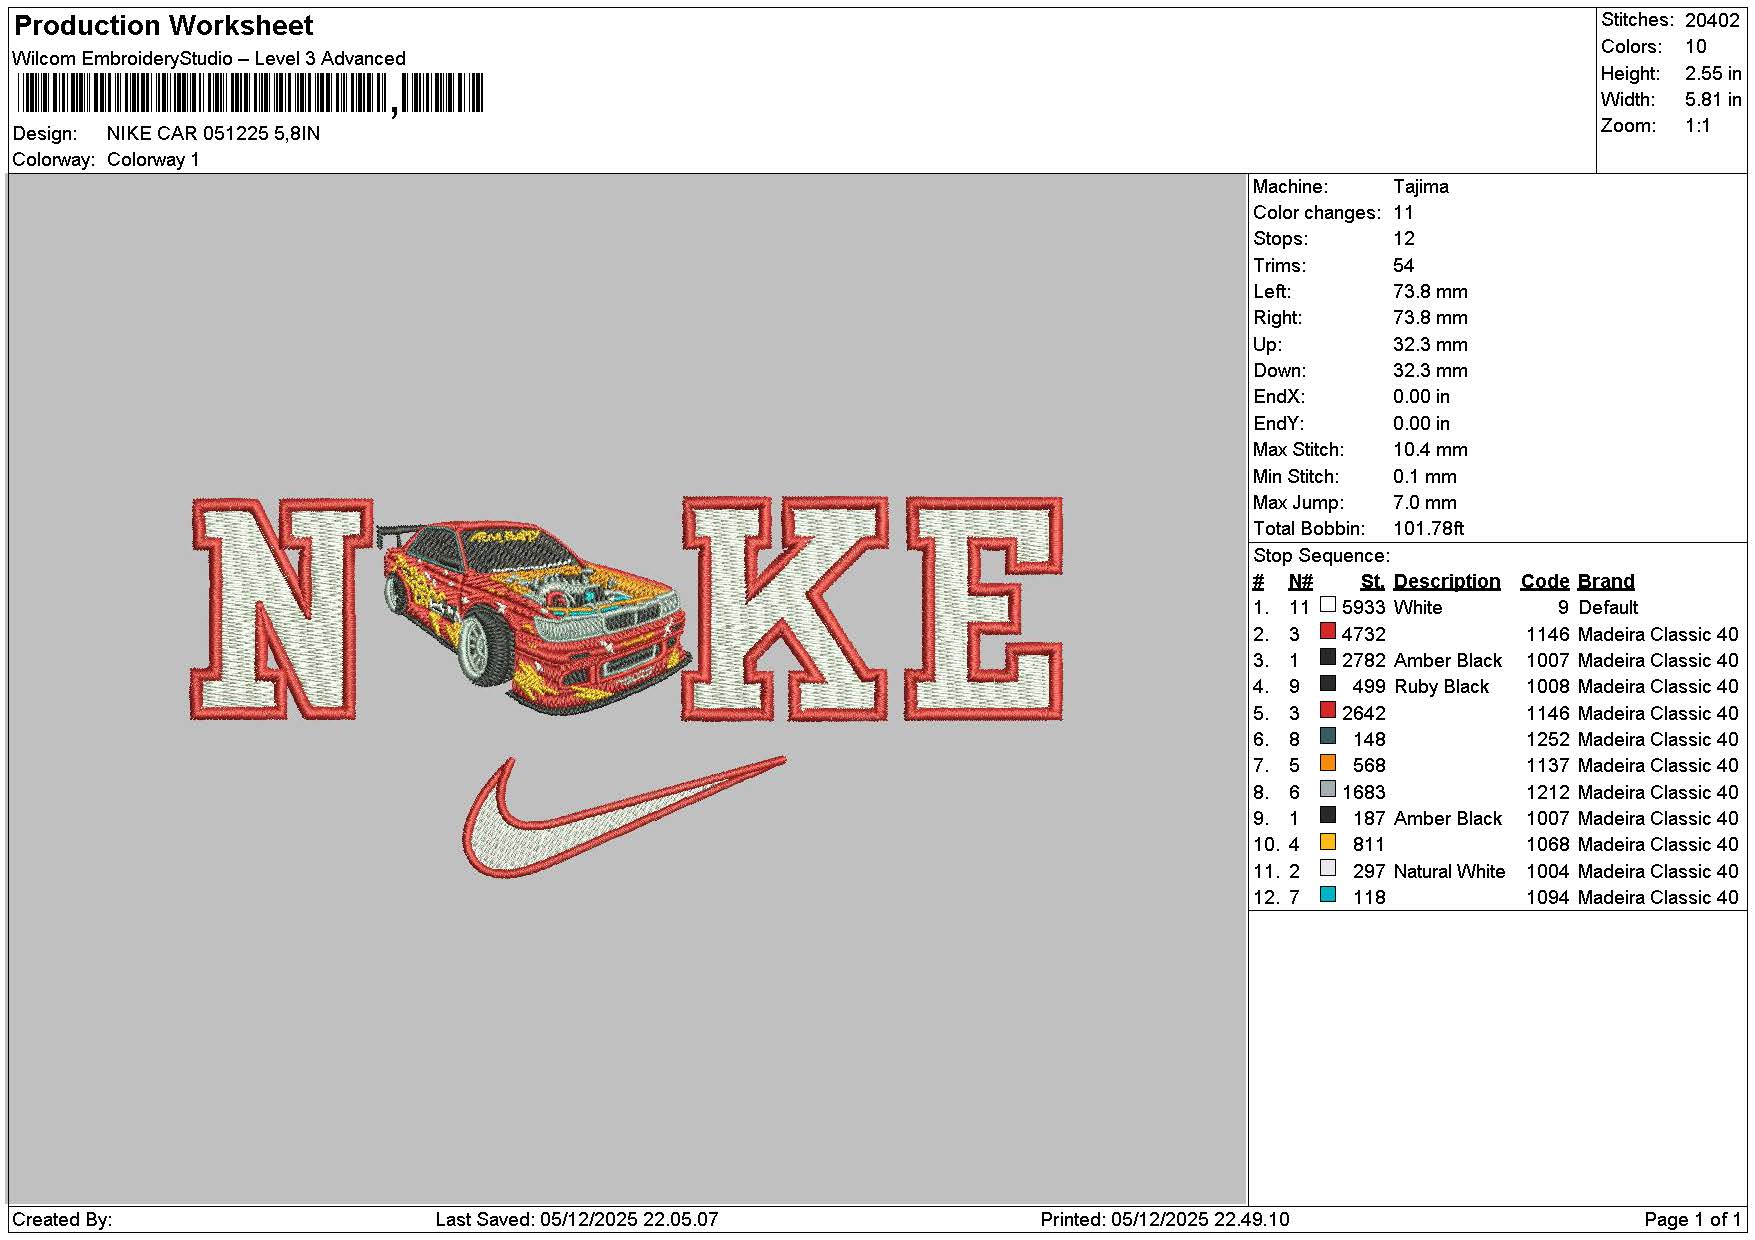
Task: Click the 'White' description in row 1
Action: point(1418,608)
